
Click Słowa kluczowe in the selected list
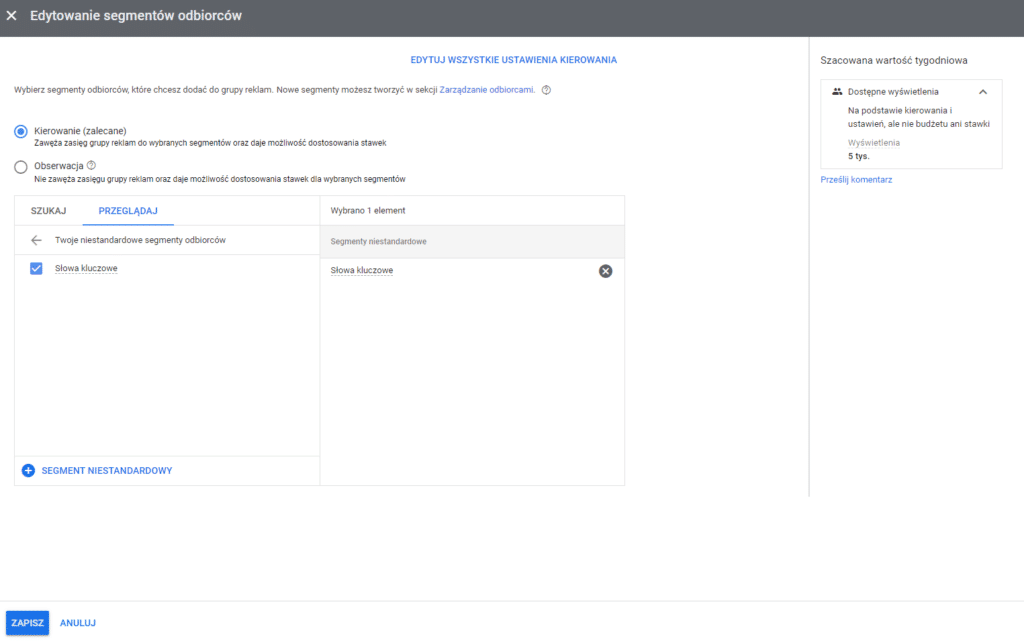(x=362, y=270)
